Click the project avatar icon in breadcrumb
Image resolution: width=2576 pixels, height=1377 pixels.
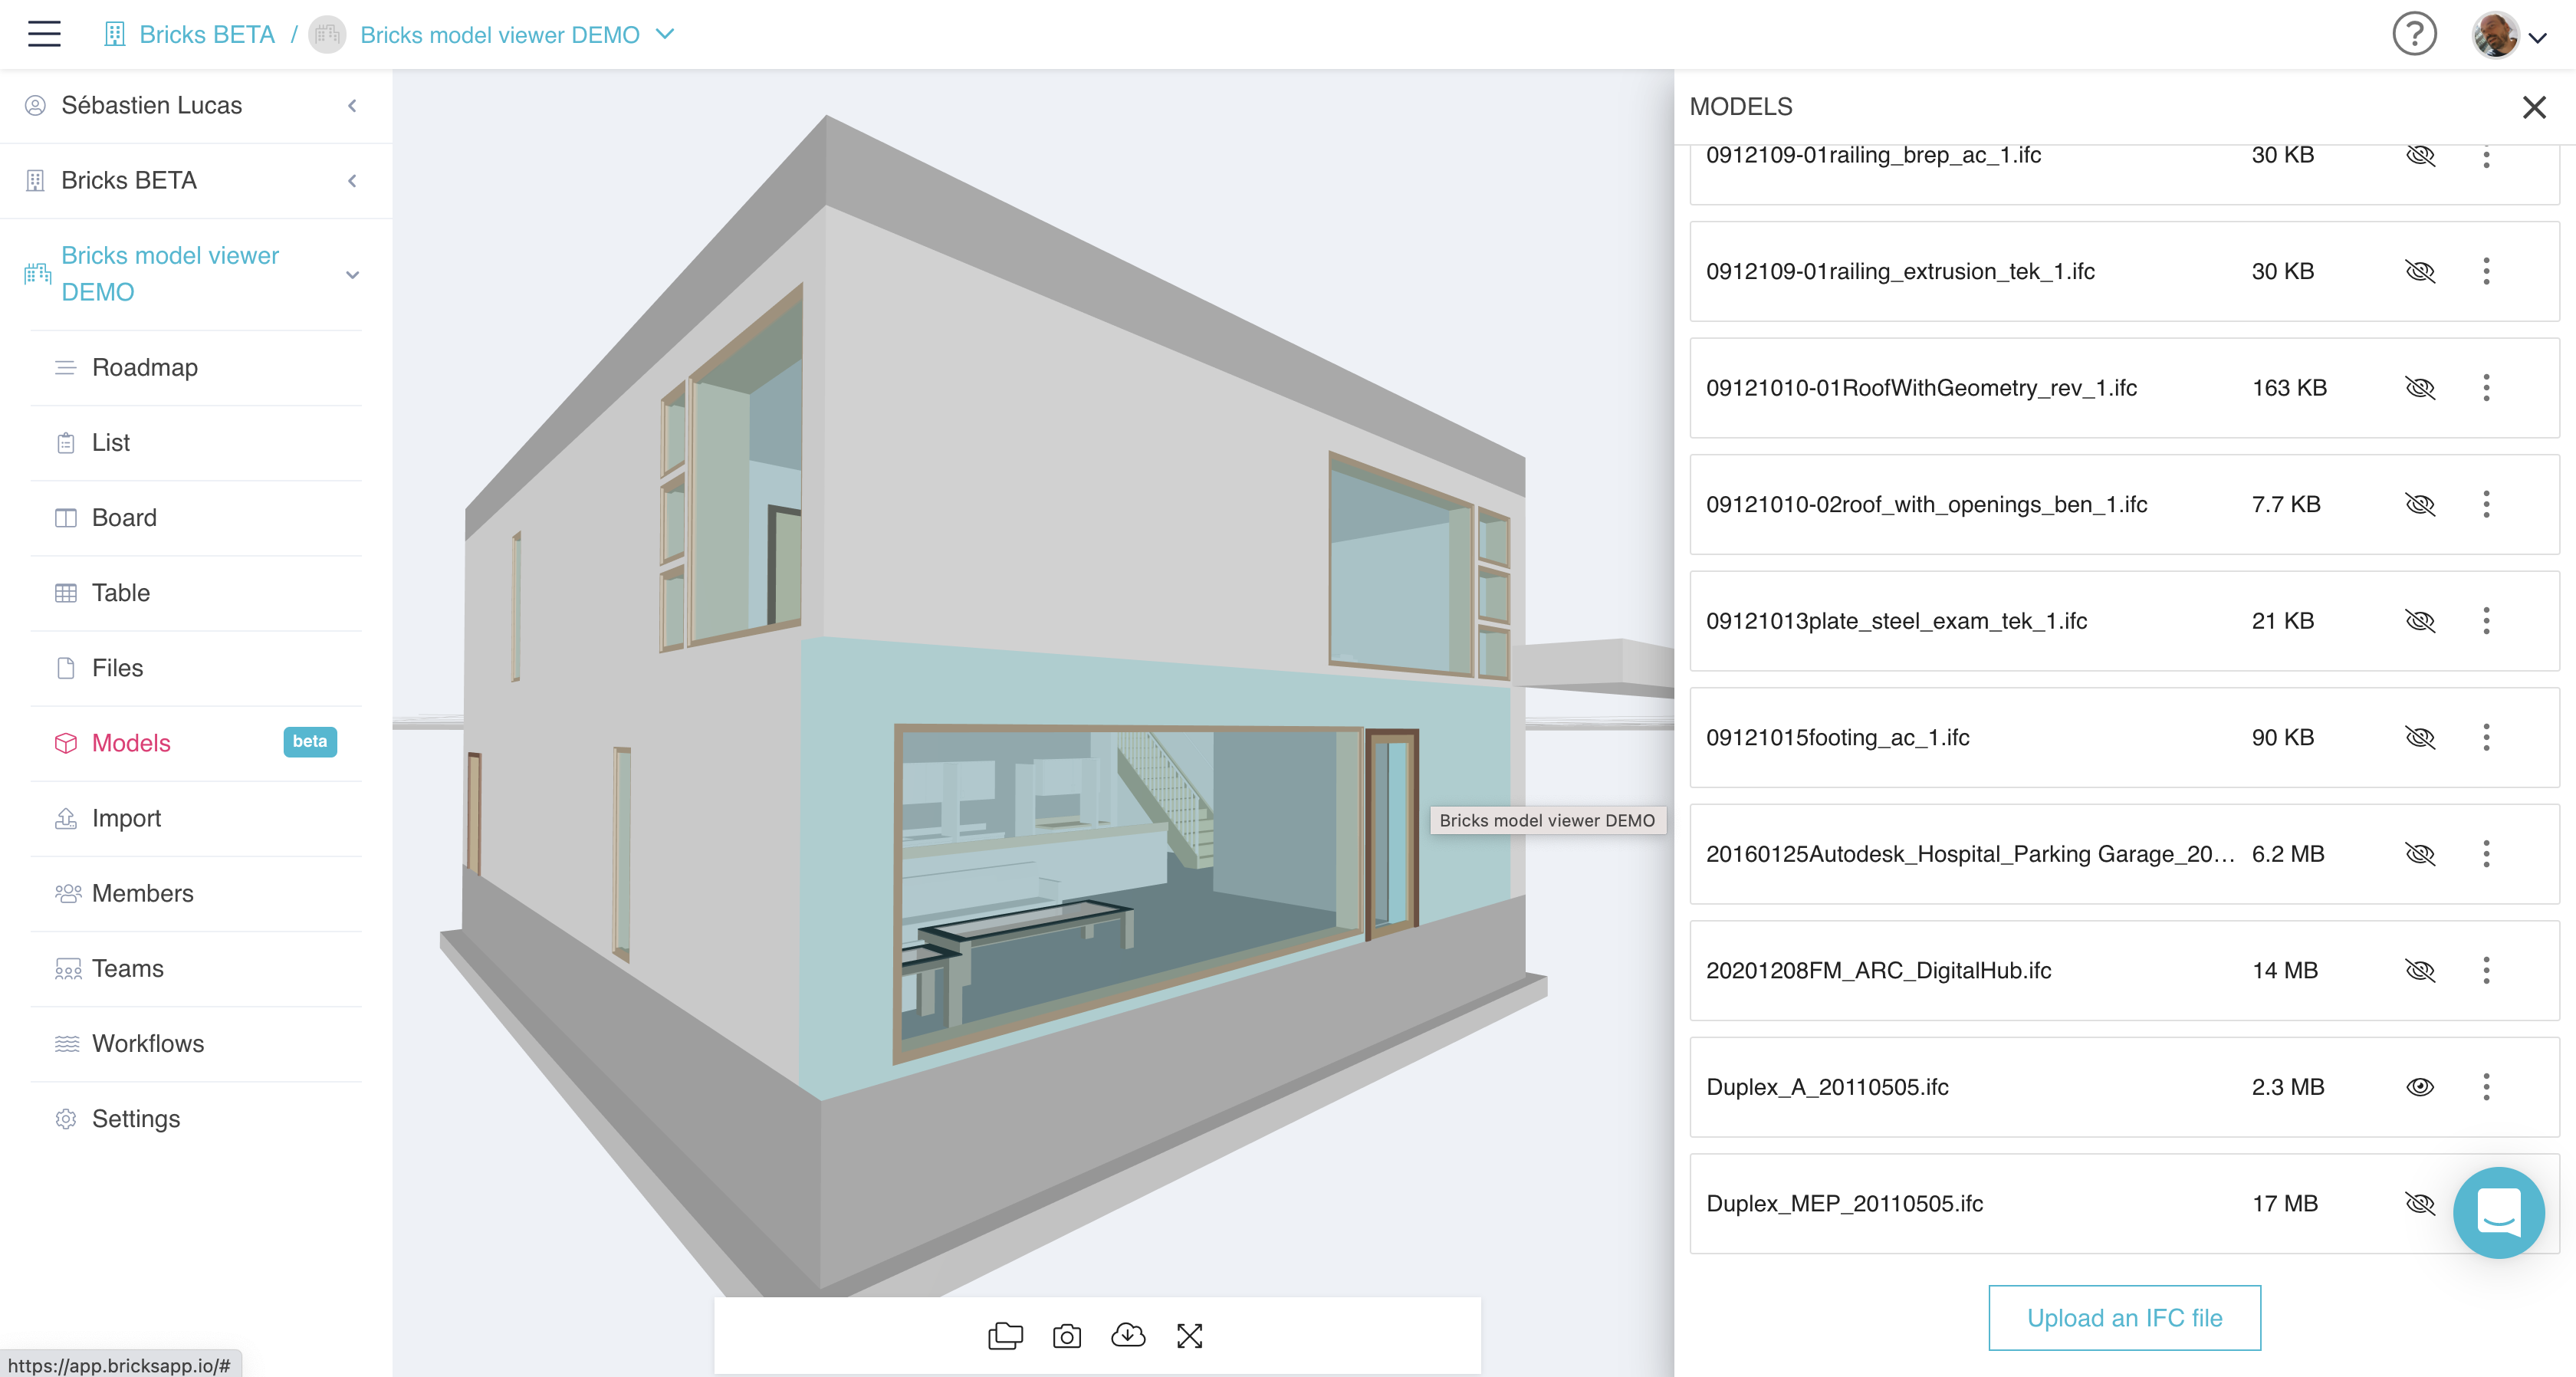pos(327,35)
